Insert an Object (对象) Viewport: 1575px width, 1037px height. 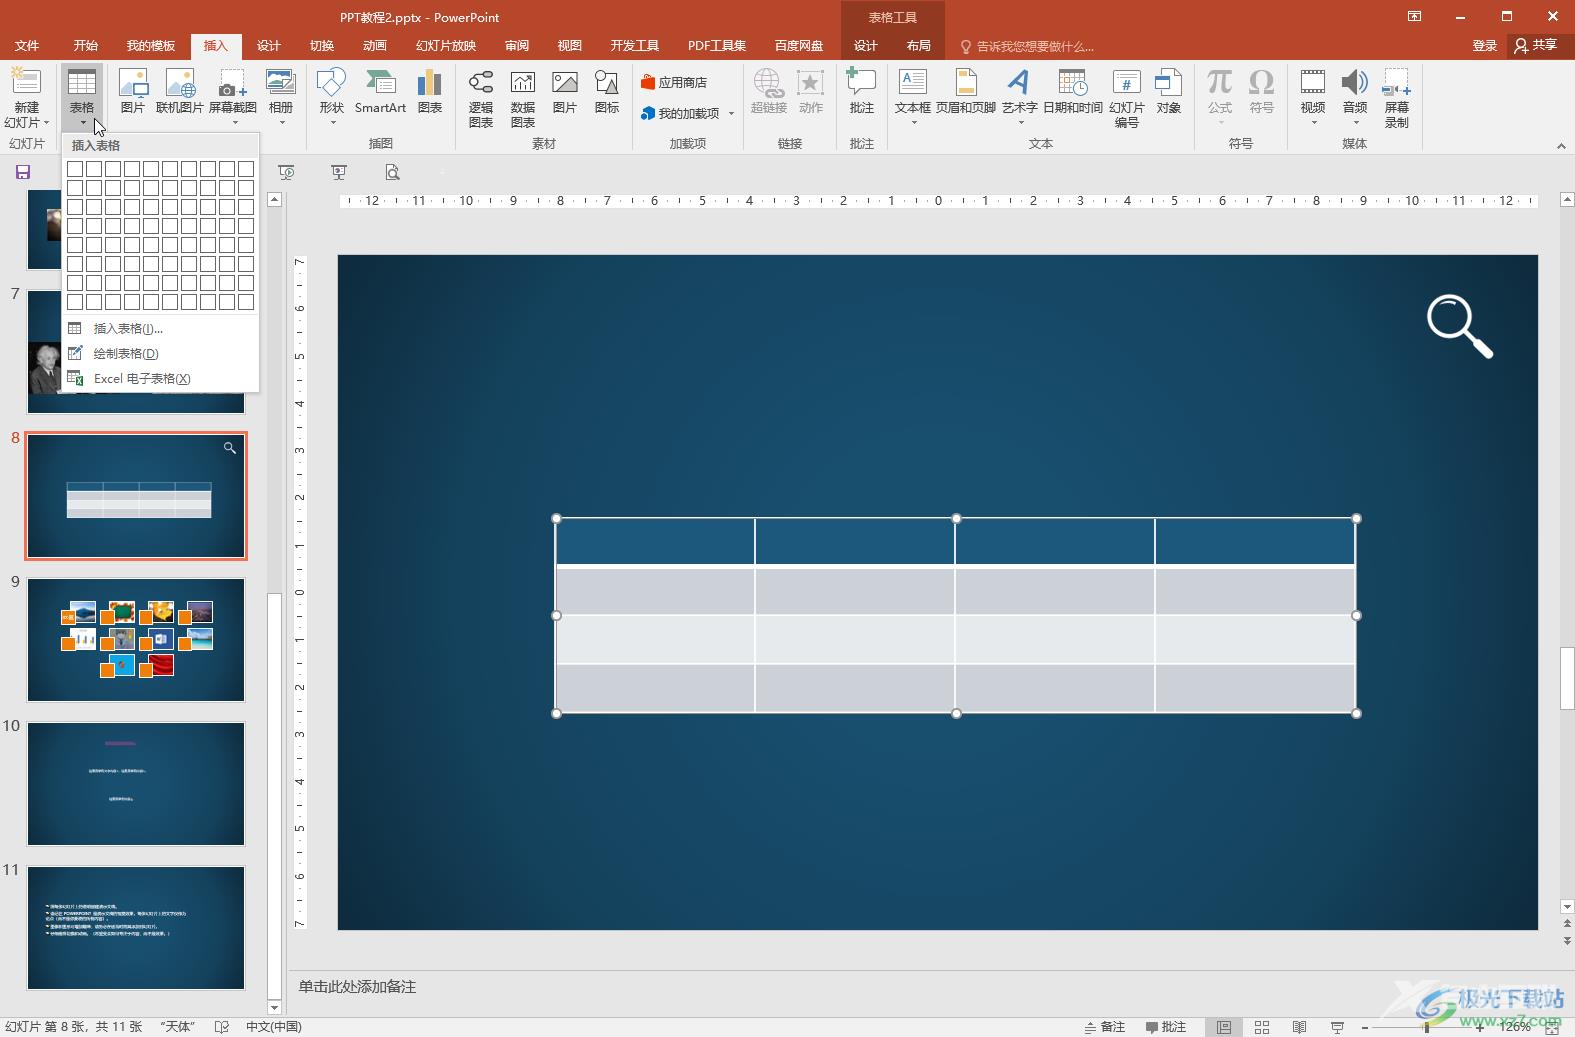1168,91
